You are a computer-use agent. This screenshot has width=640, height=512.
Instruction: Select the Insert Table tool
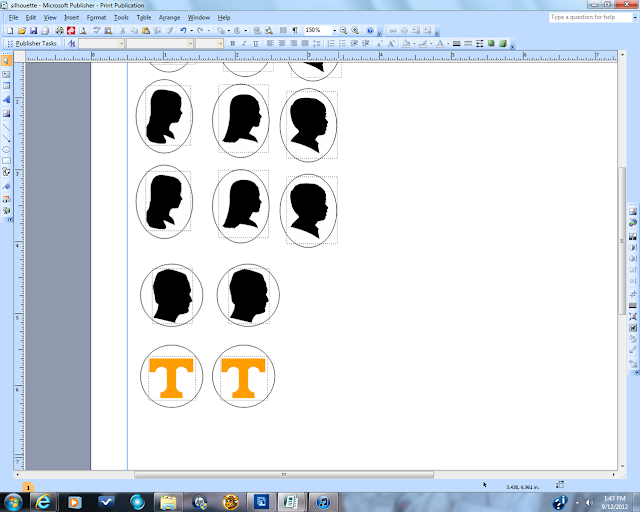pos(6,86)
